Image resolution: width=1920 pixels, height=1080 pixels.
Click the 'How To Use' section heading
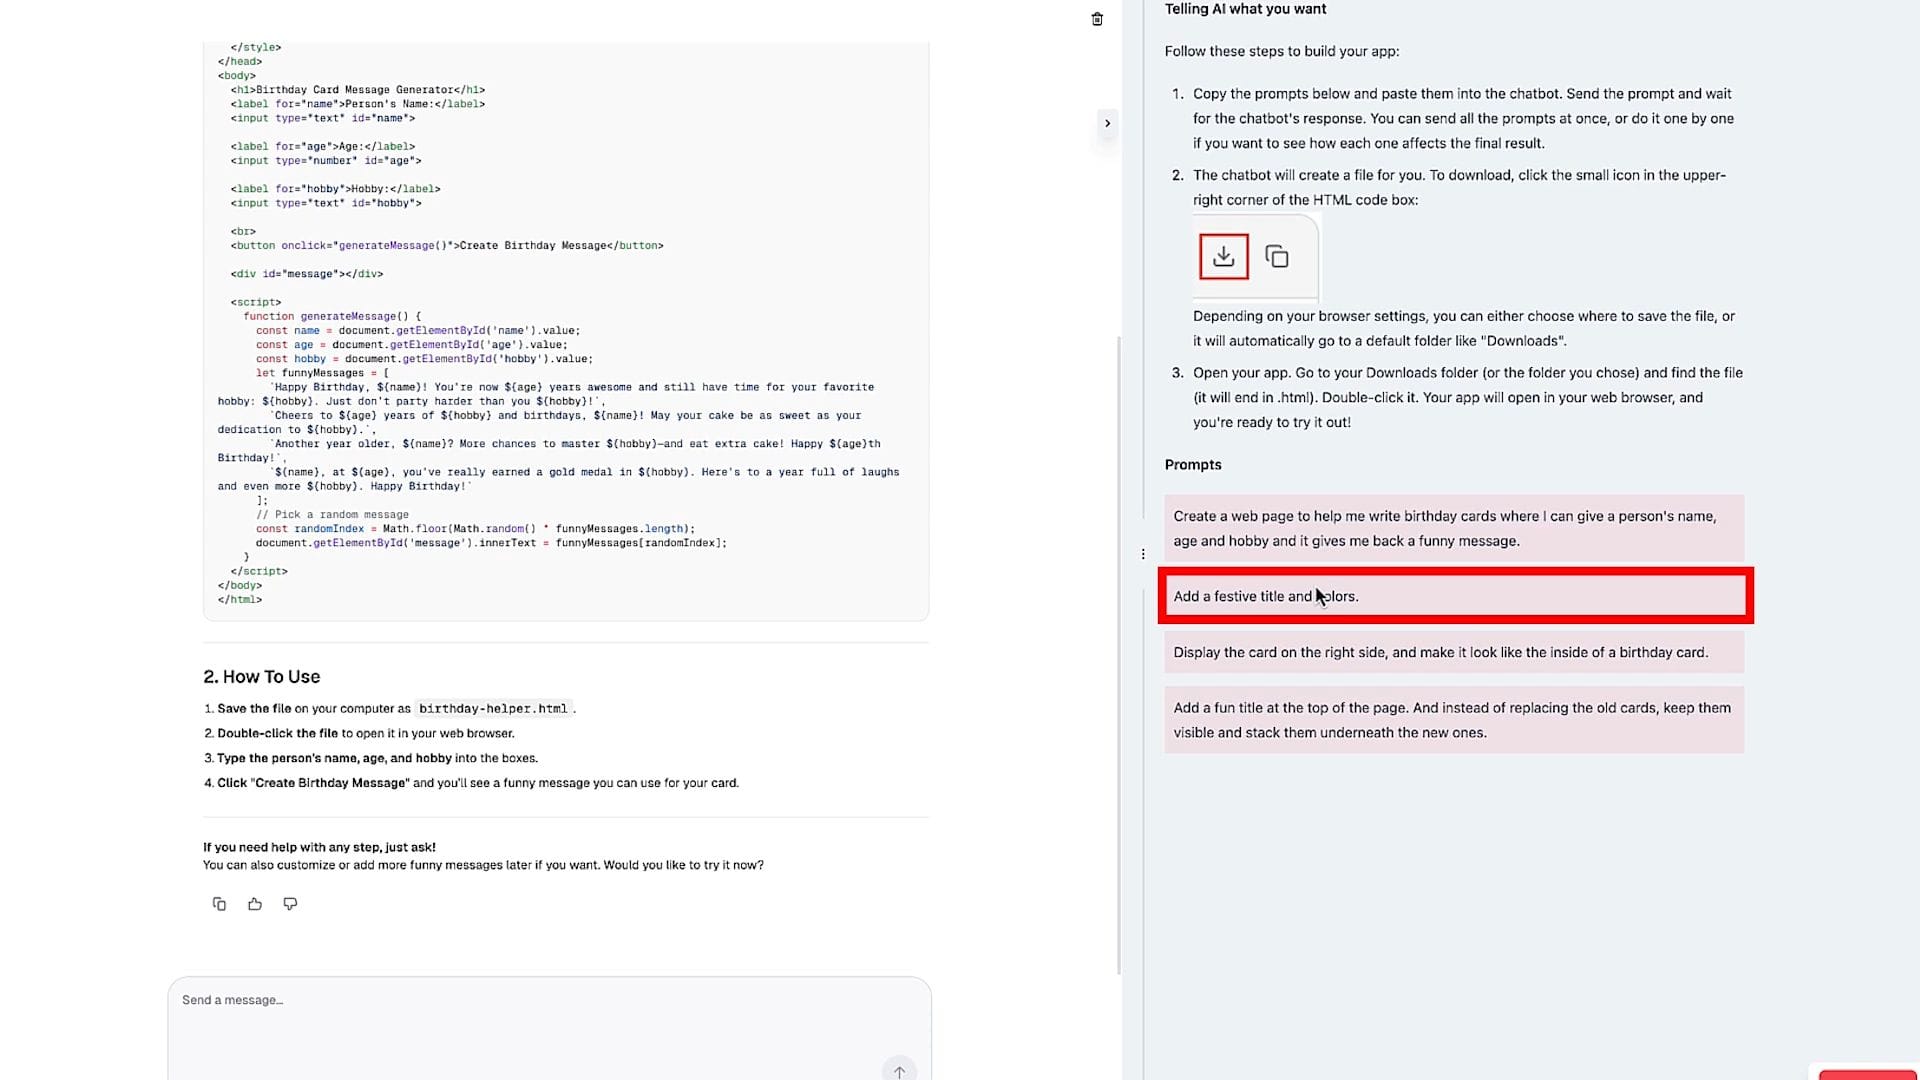tap(262, 677)
